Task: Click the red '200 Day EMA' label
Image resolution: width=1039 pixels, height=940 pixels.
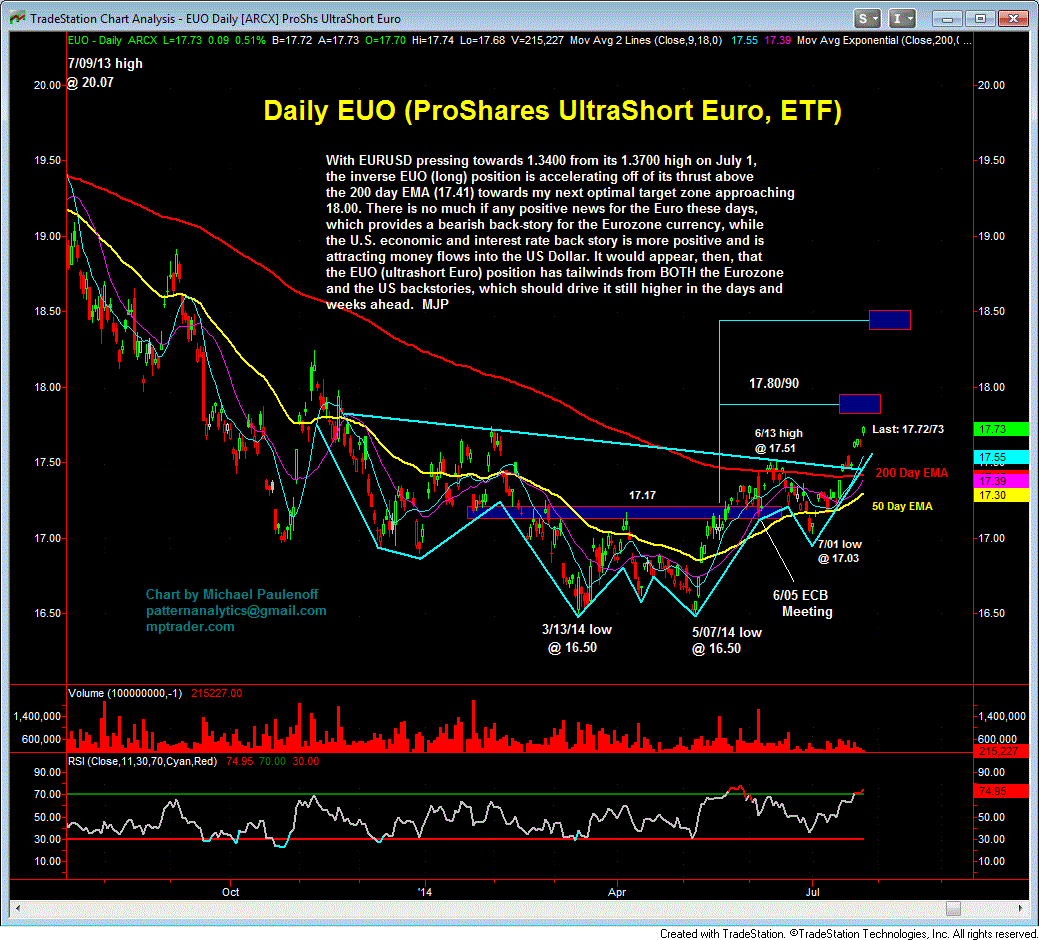Action: point(911,473)
